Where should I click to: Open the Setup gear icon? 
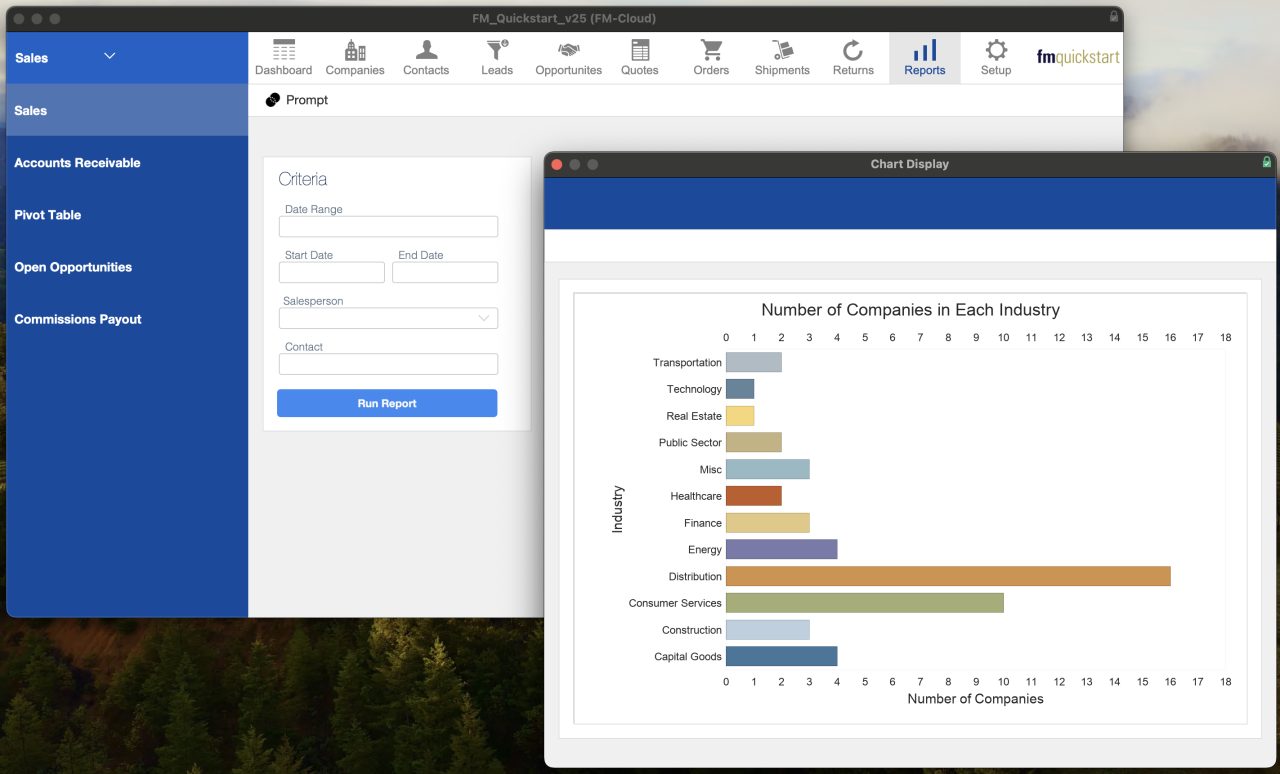(996, 50)
